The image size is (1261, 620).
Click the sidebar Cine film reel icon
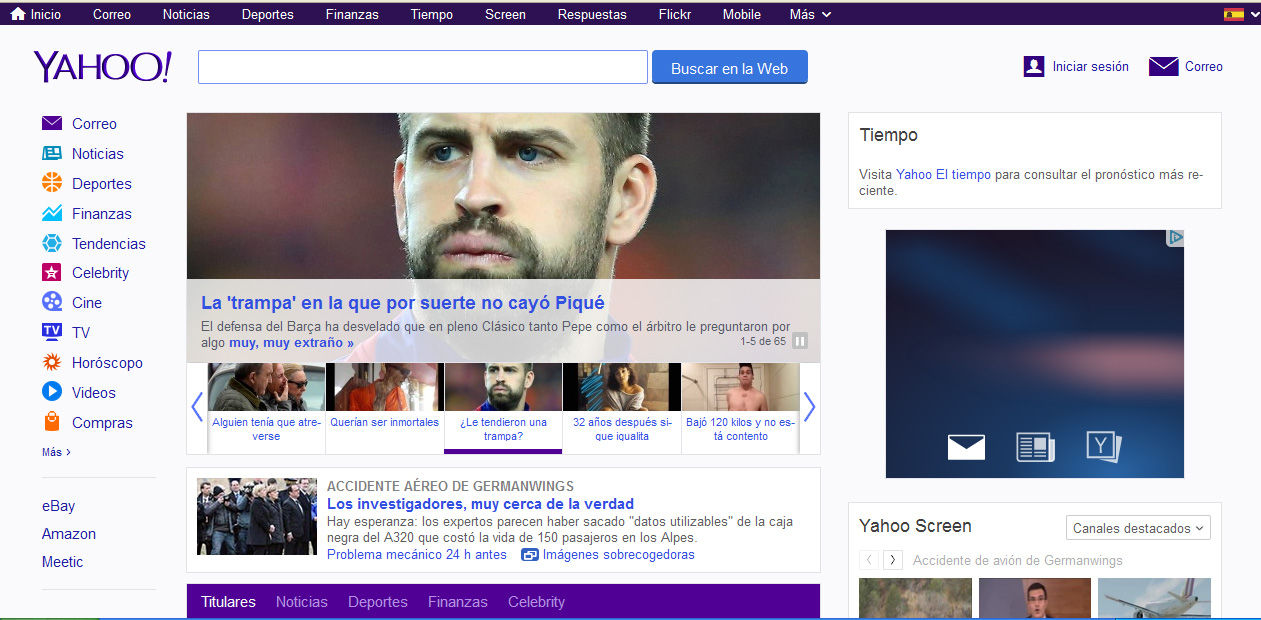coord(52,302)
